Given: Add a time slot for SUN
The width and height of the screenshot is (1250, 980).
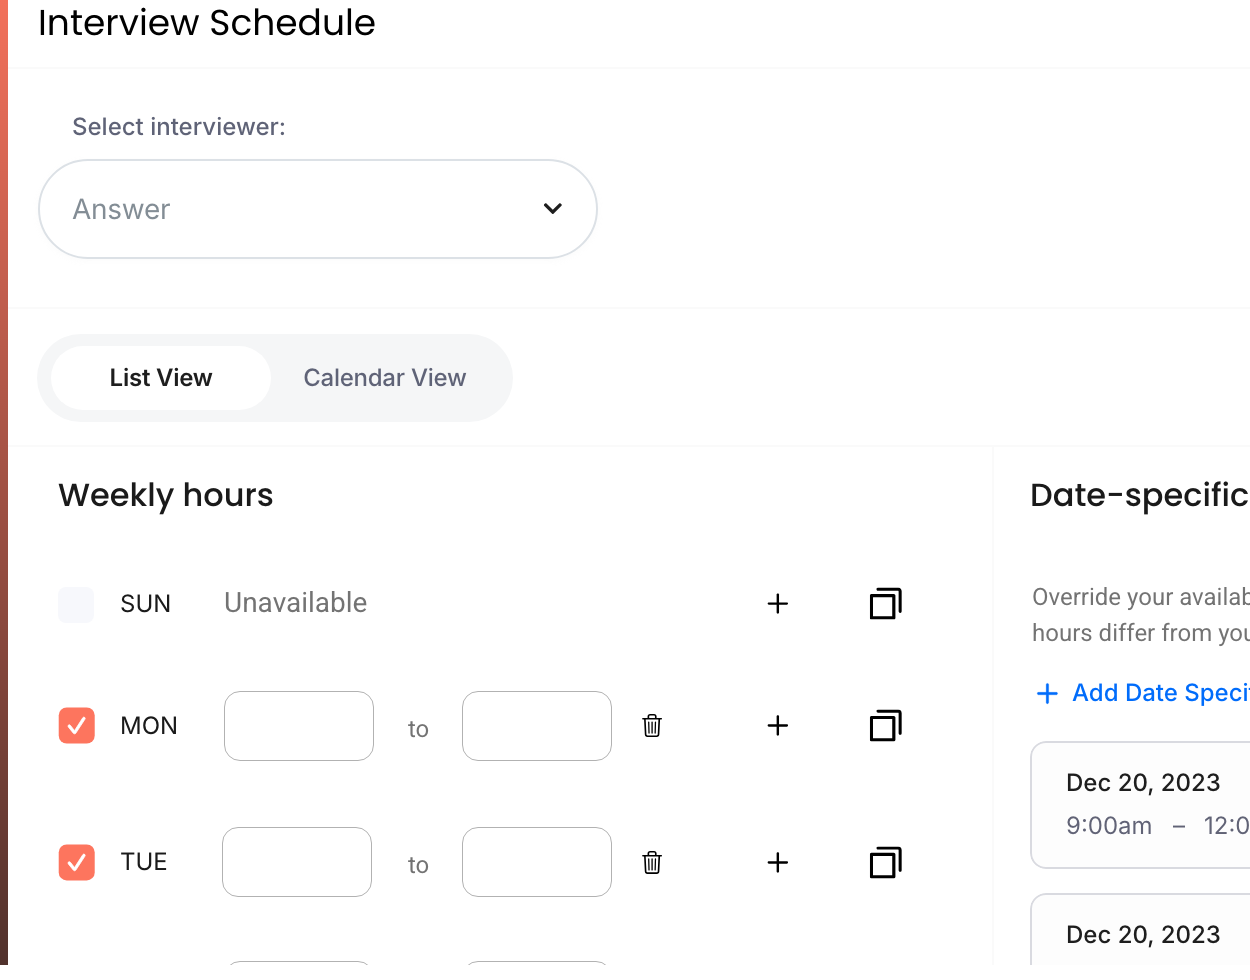Looking at the screenshot, I should pyautogui.click(x=778, y=604).
